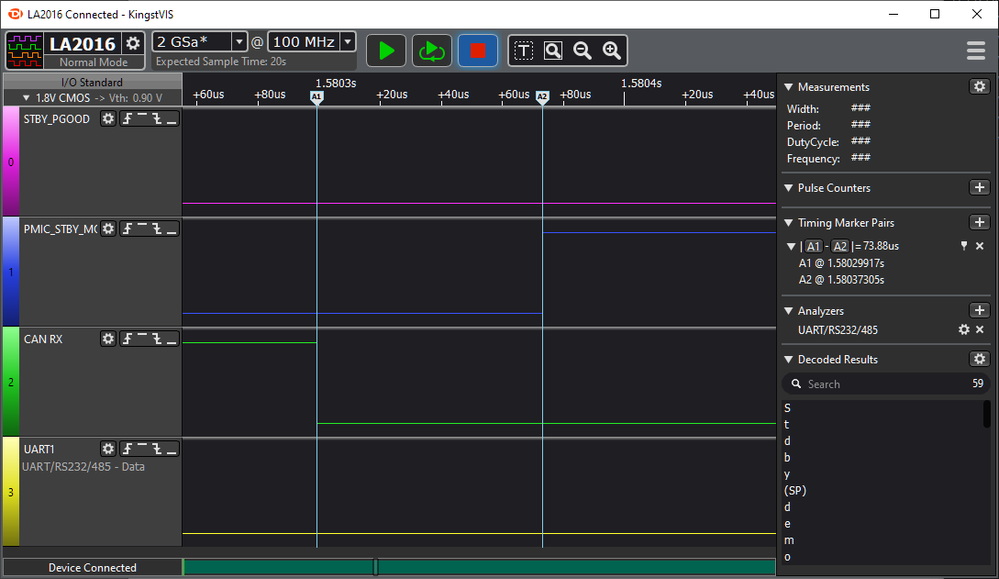Click the timing marker tool icon
Viewport: 999px width, 579px height.
(x=524, y=50)
